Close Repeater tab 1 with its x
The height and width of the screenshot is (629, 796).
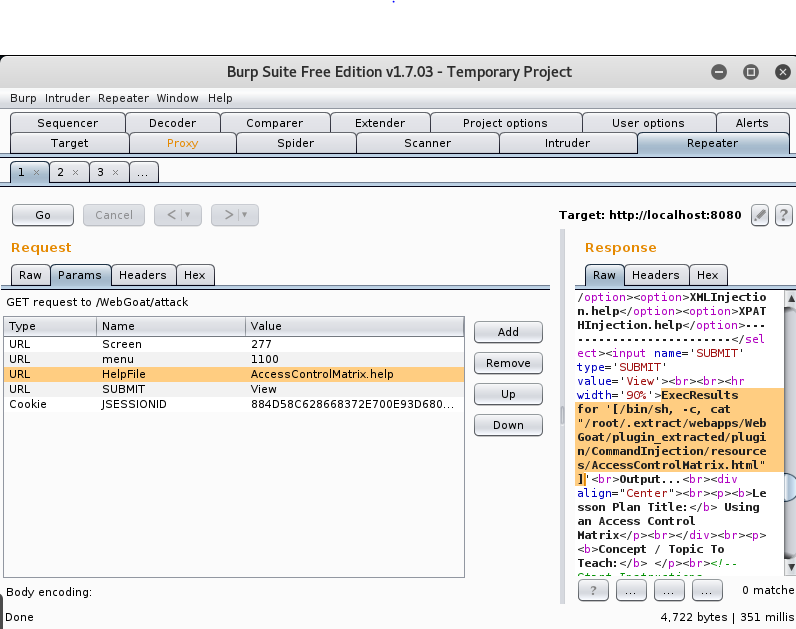point(37,173)
